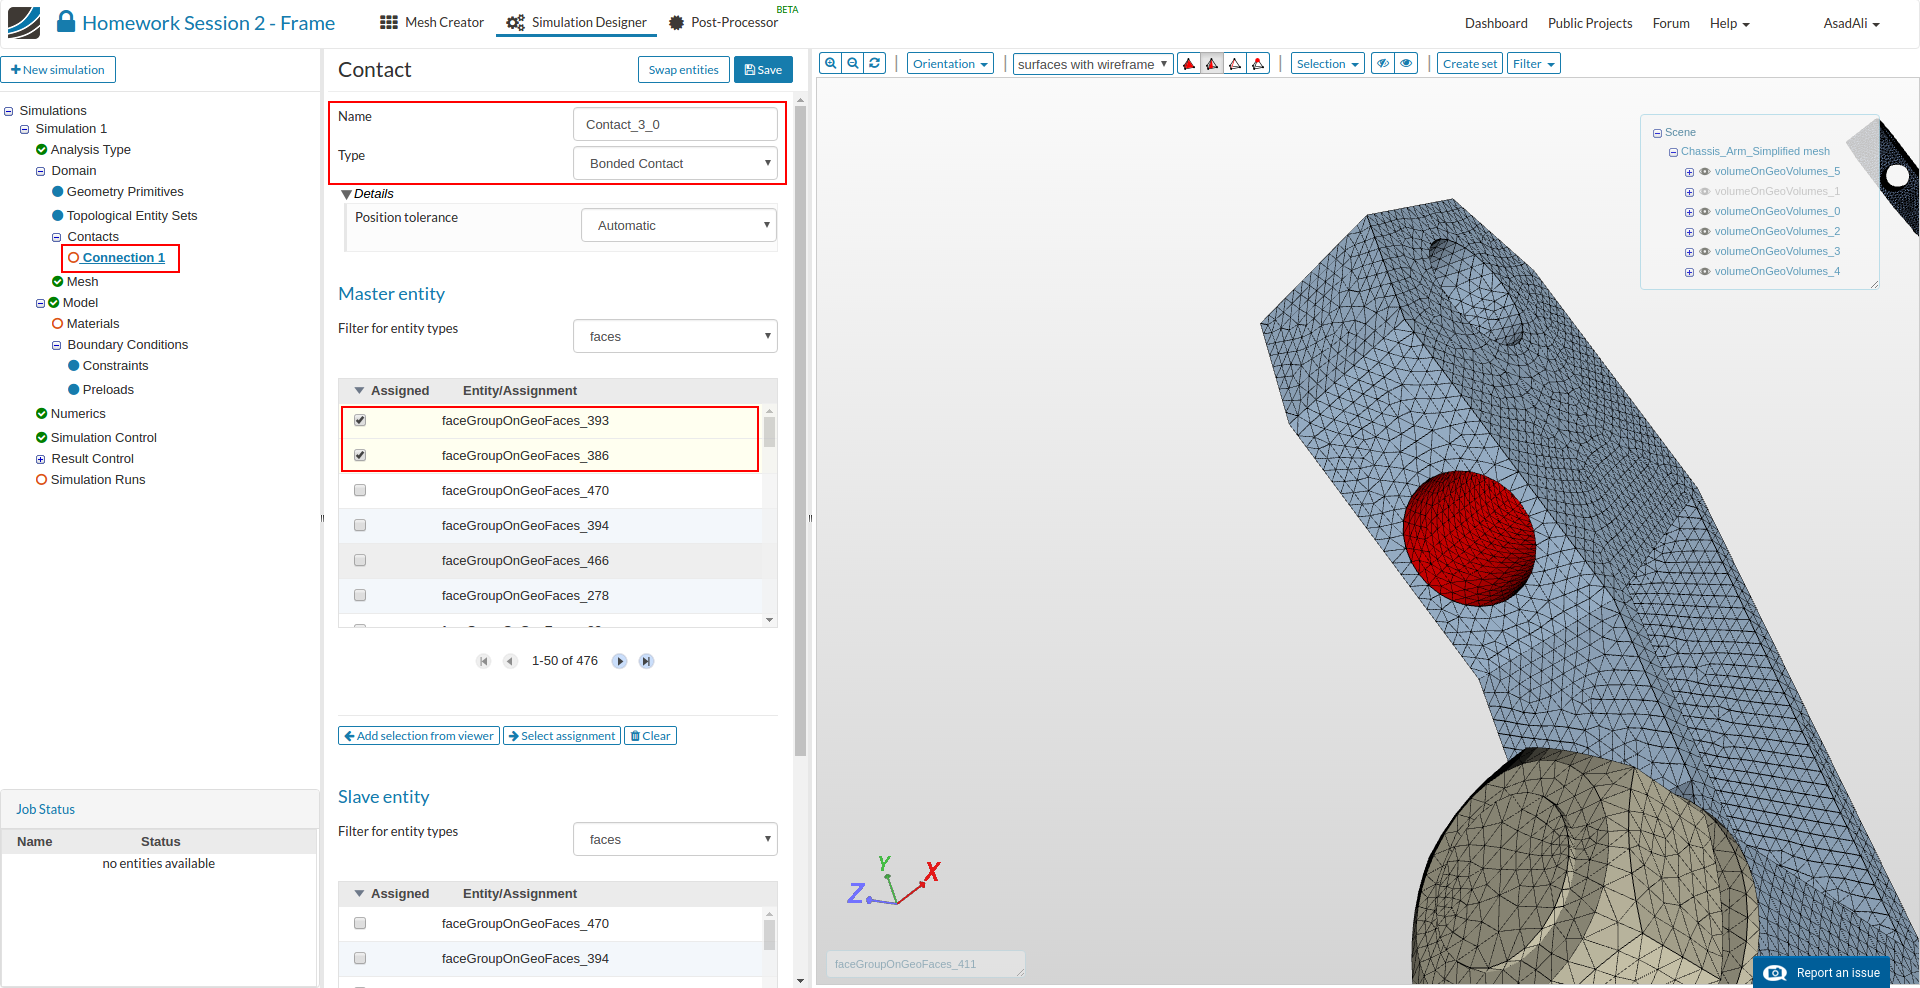Open the contact Type dropdown
Screen dimensions: 1920x988
tap(675, 164)
